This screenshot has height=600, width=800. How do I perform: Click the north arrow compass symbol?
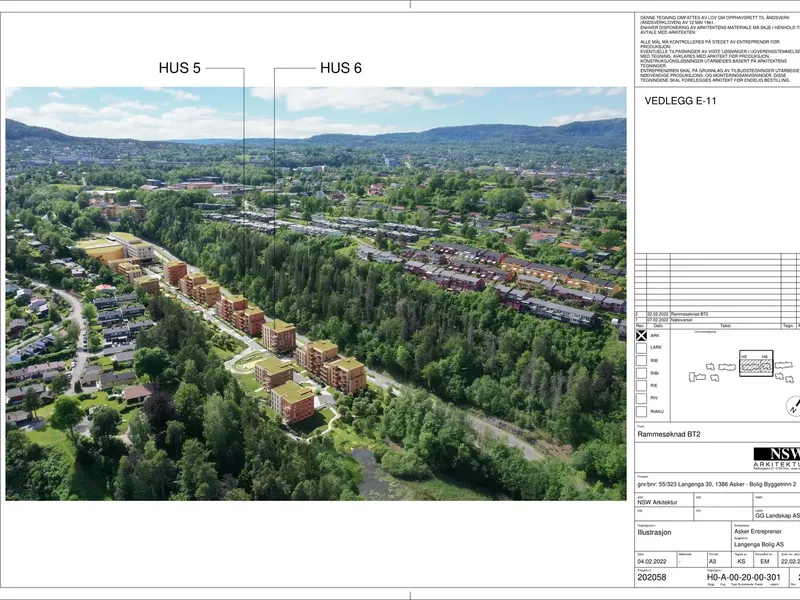(793, 406)
